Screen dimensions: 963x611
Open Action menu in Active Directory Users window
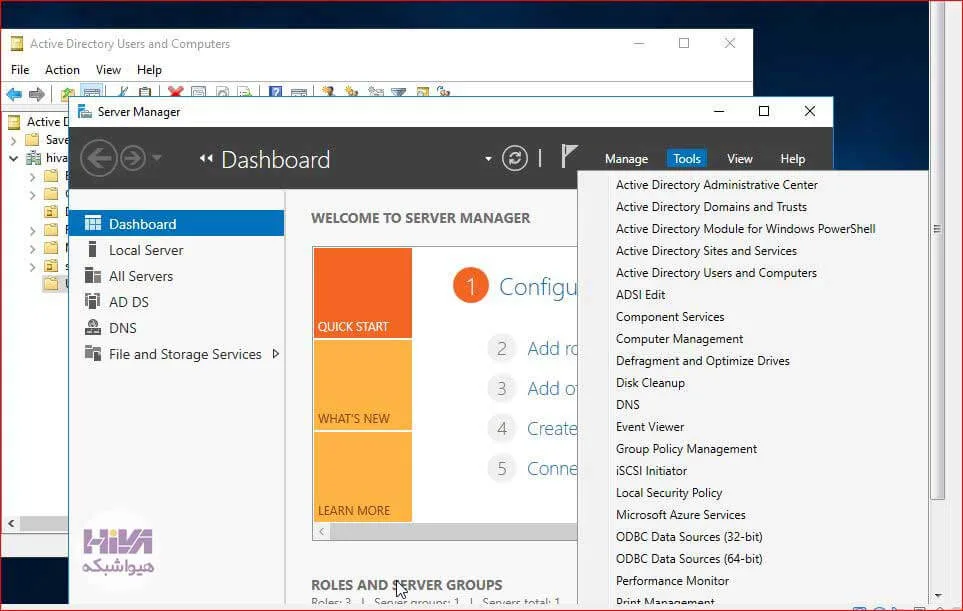(62, 69)
